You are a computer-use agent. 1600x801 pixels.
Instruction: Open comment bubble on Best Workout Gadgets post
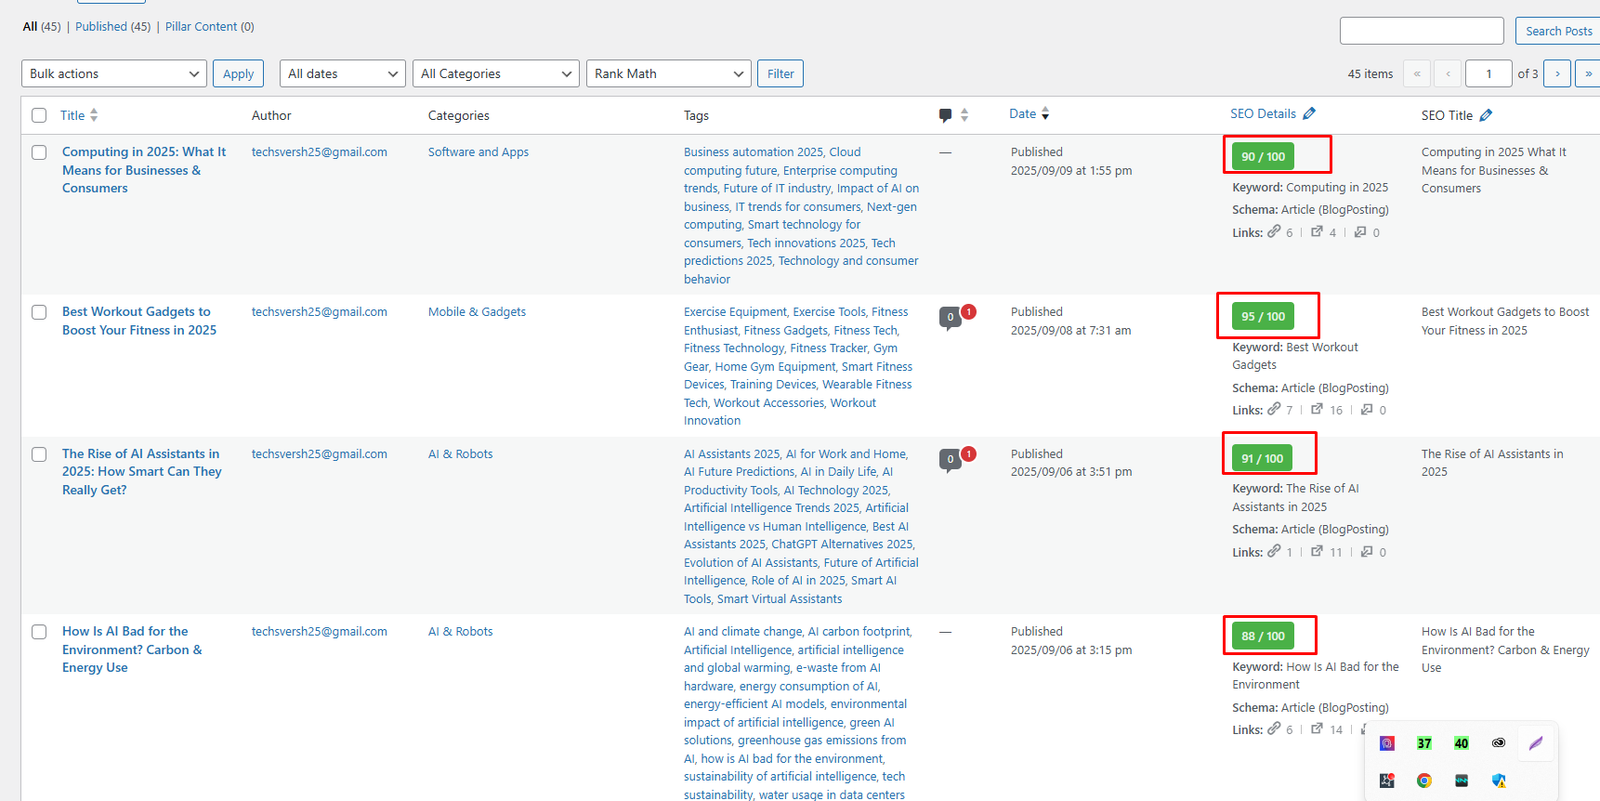(x=951, y=318)
